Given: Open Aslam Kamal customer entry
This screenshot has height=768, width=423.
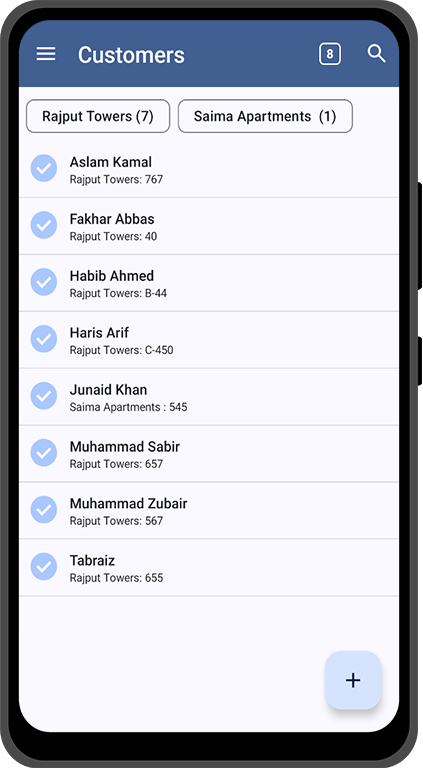Looking at the screenshot, I should pos(209,169).
